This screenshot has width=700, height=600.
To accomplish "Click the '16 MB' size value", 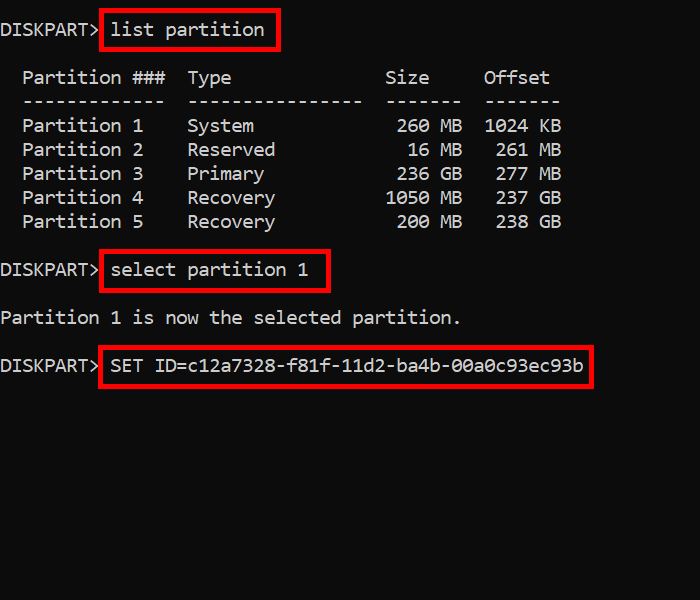I will pyautogui.click(x=435, y=150).
